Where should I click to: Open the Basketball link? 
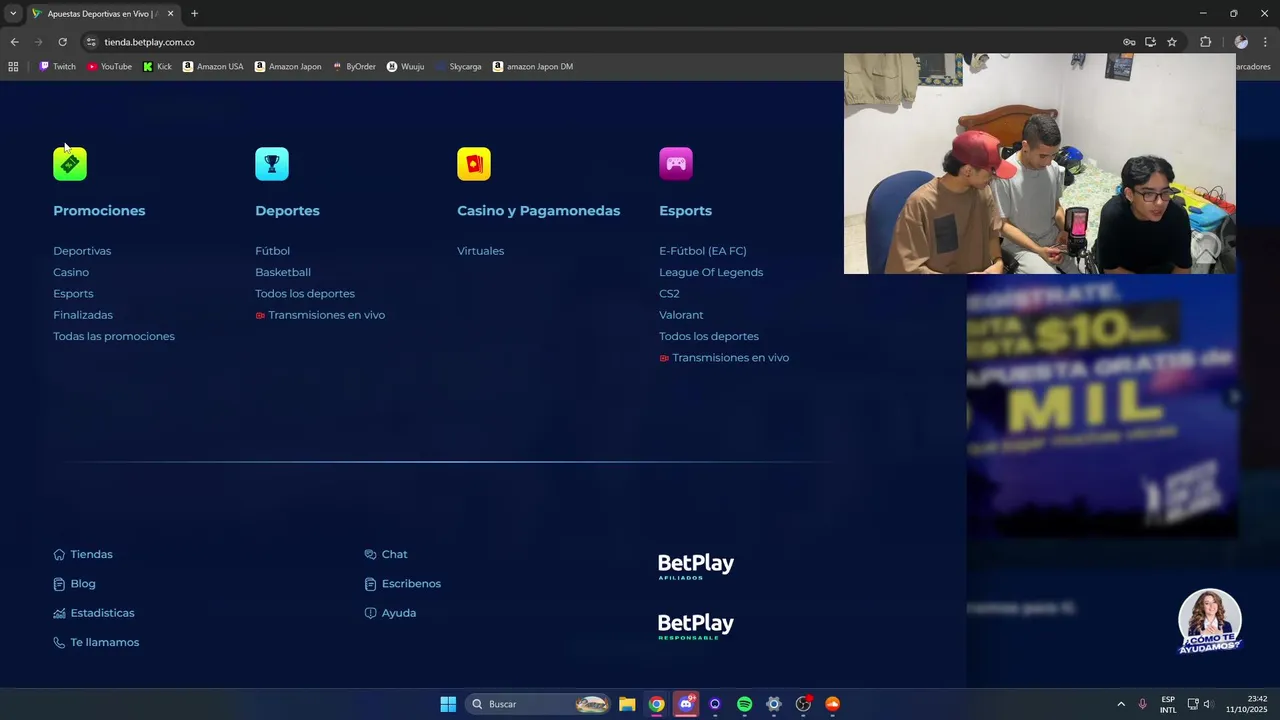[283, 272]
